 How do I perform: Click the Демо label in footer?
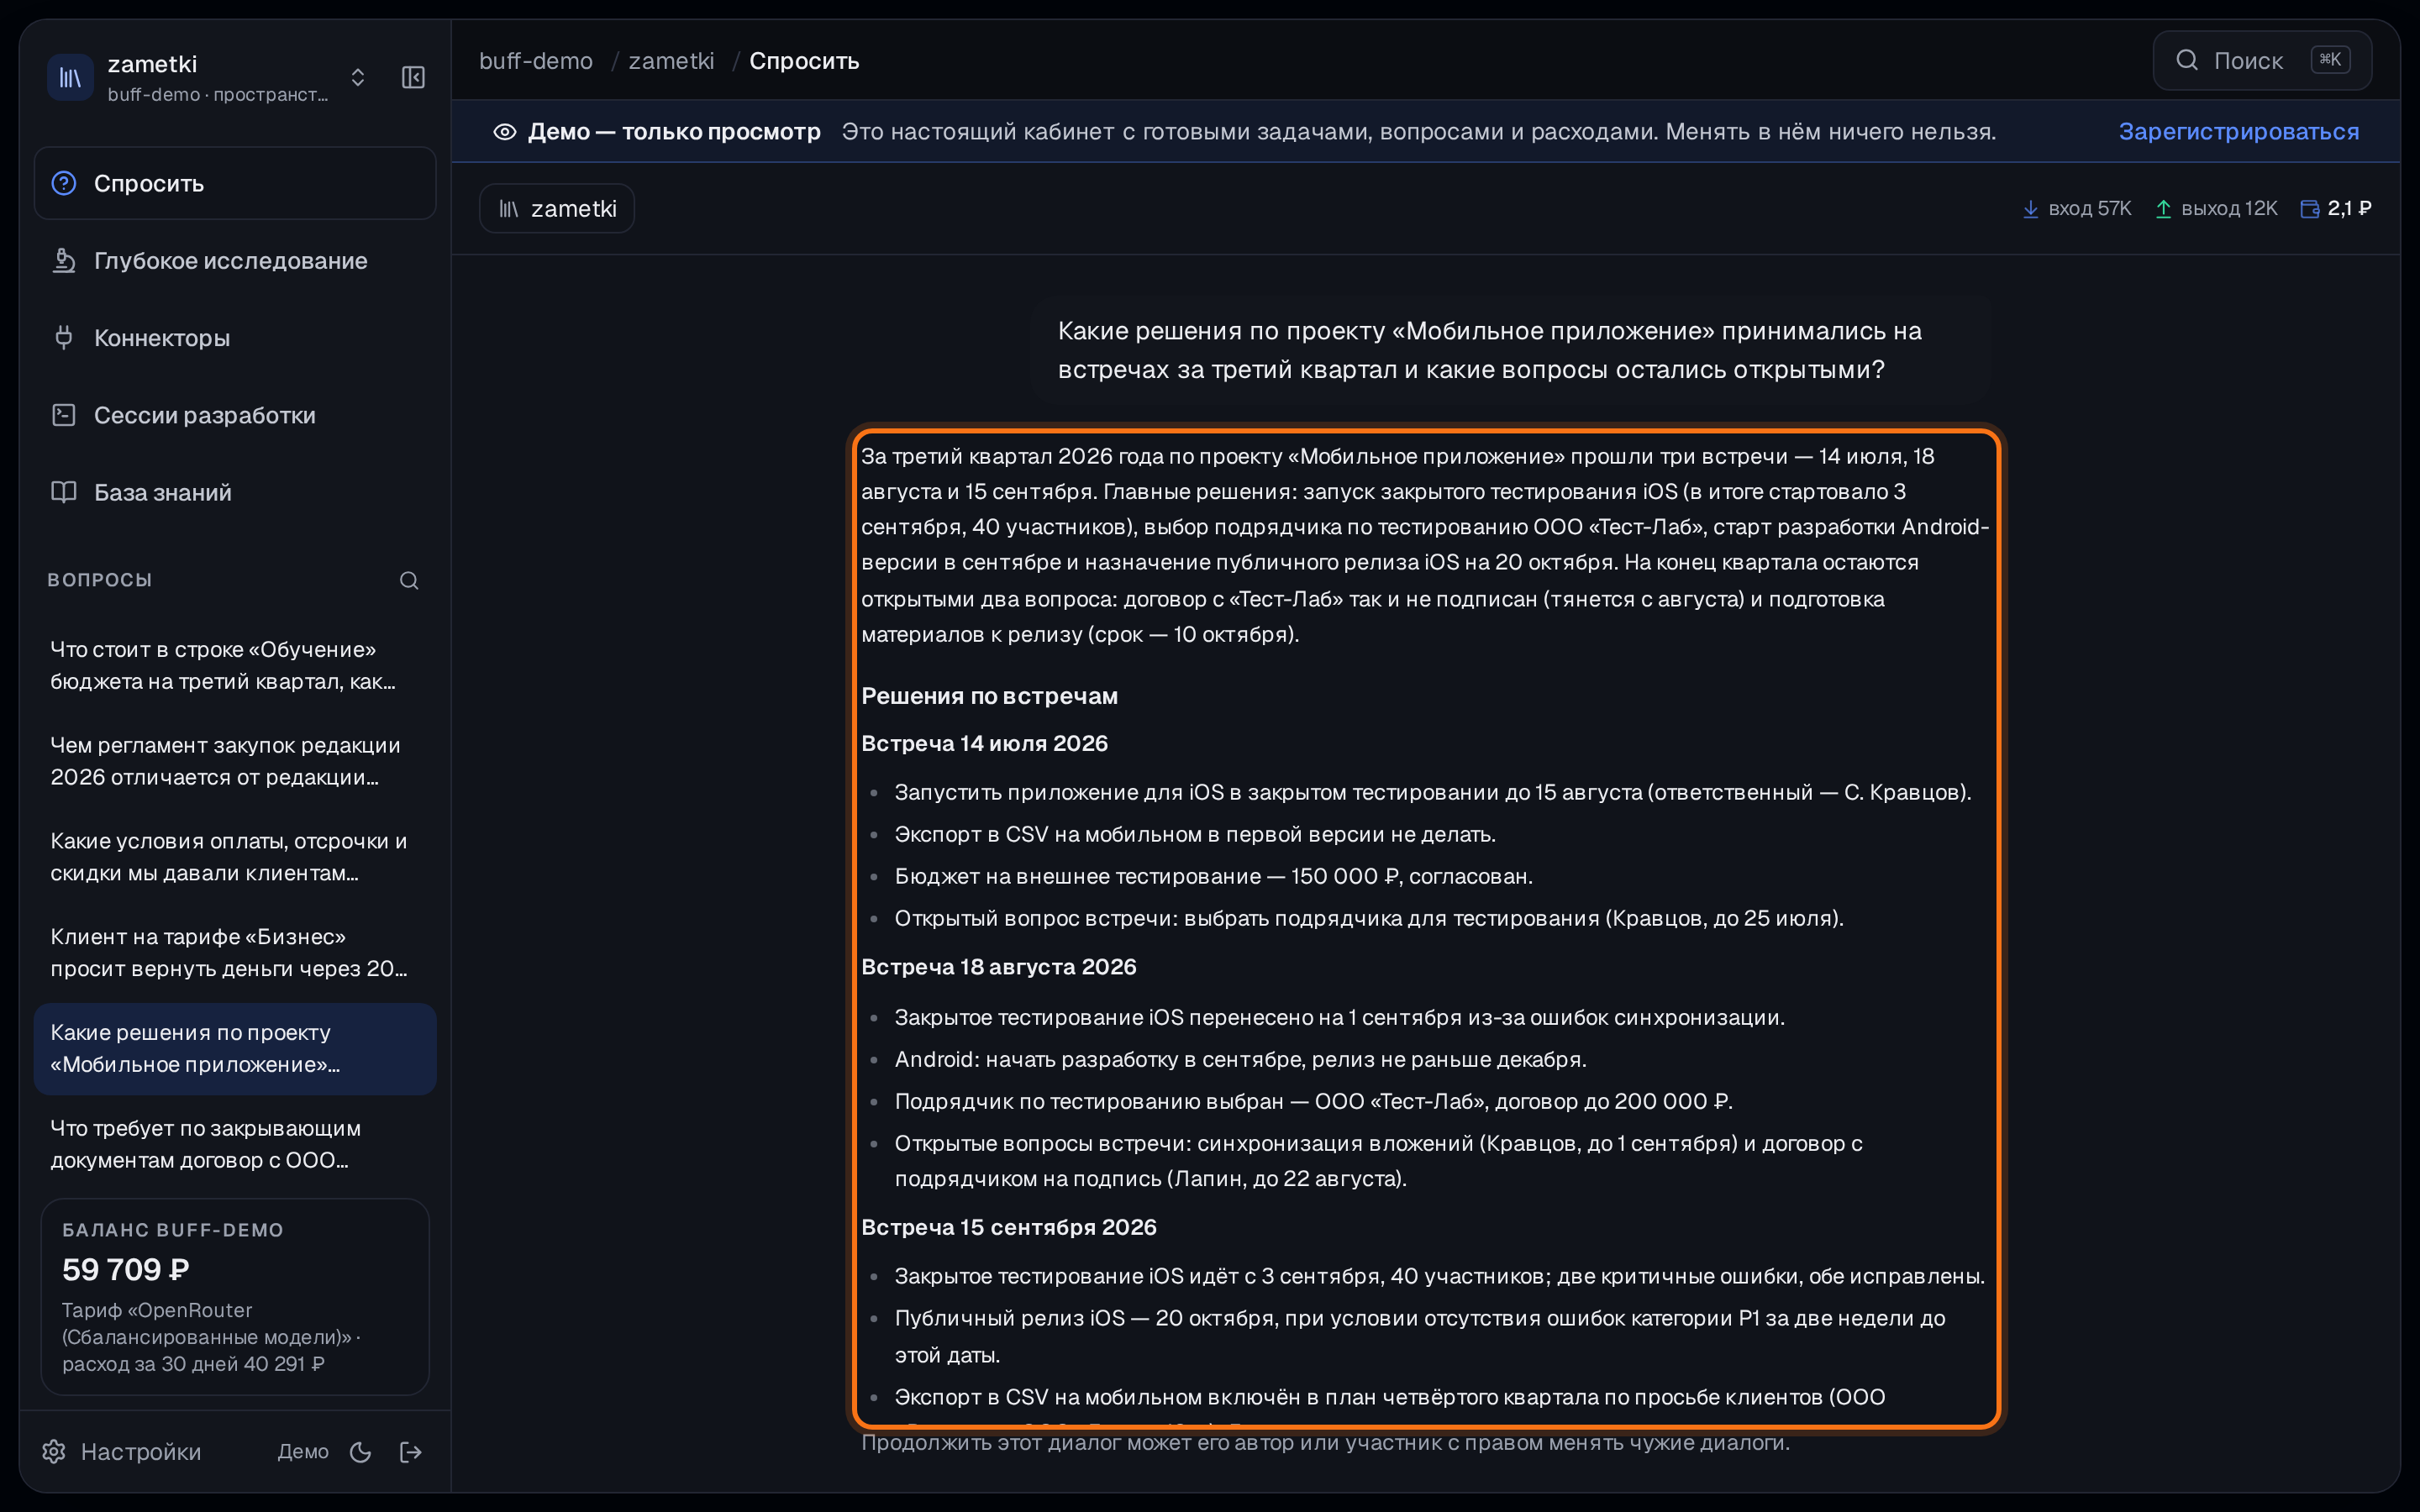click(x=303, y=1451)
